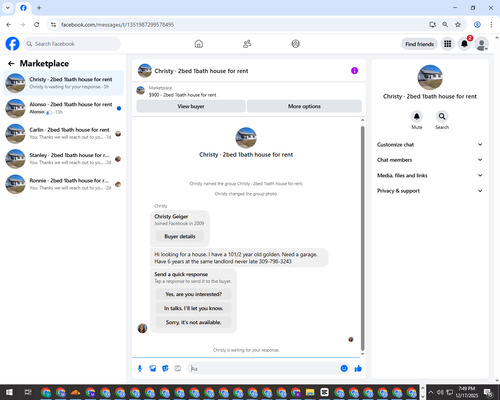Select the Facebook browser tab
This screenshot has width=500, height=400.
(23, 8)
